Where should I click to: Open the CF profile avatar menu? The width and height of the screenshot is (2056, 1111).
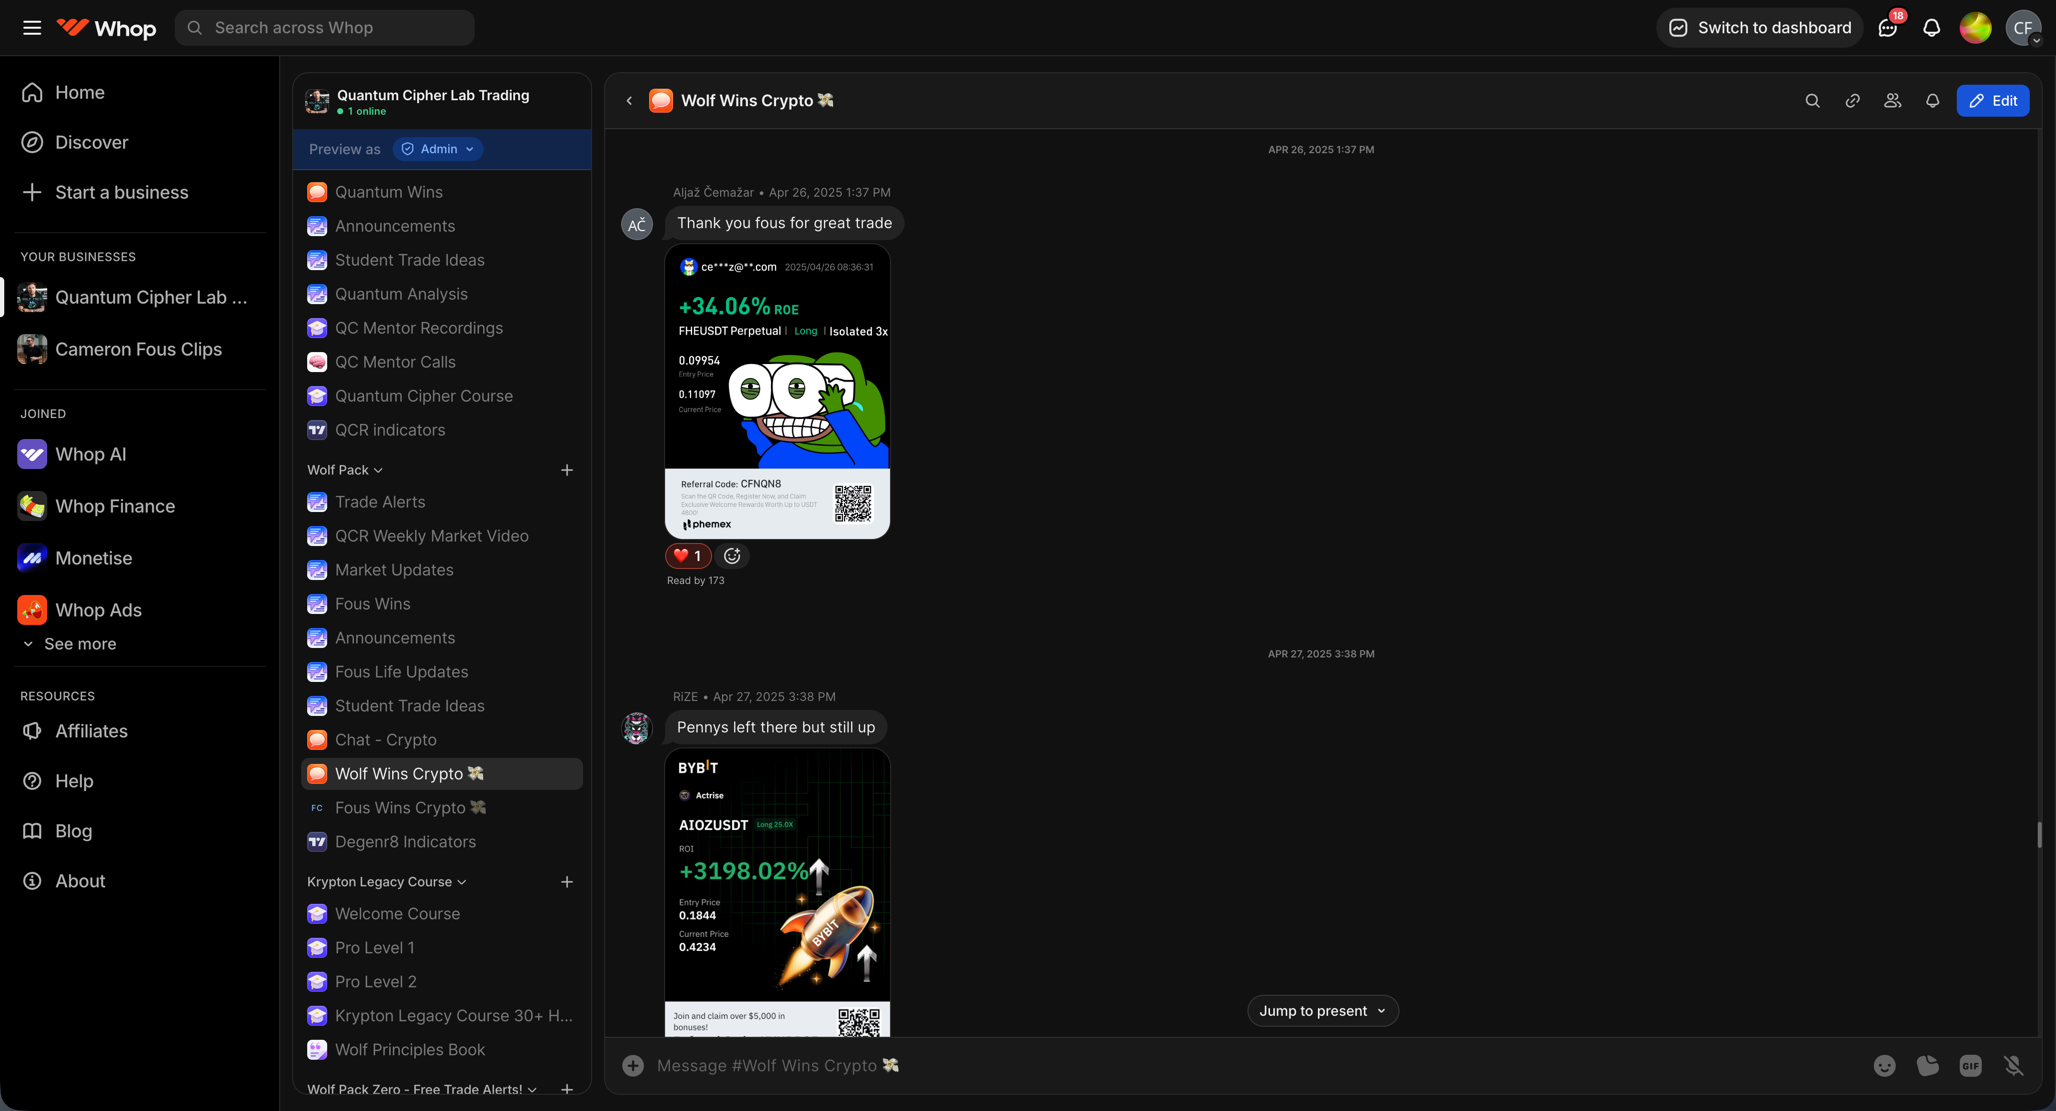(x=2023, y=28)
